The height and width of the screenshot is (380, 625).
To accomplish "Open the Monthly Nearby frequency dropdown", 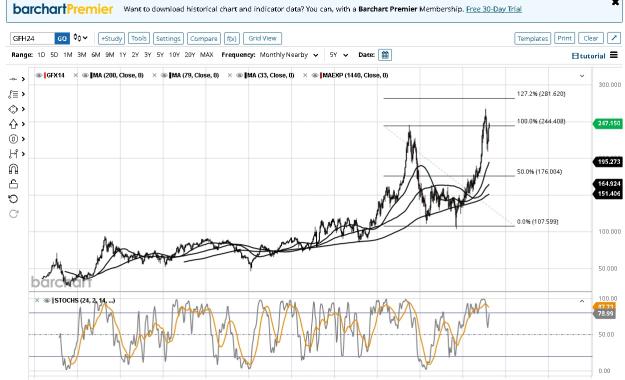I will point(289,55).
